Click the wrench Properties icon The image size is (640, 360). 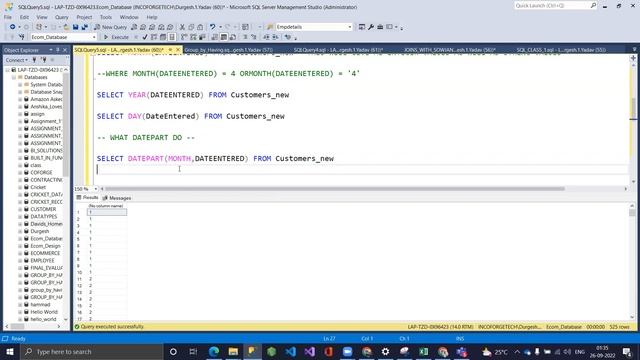pos(371,27)
